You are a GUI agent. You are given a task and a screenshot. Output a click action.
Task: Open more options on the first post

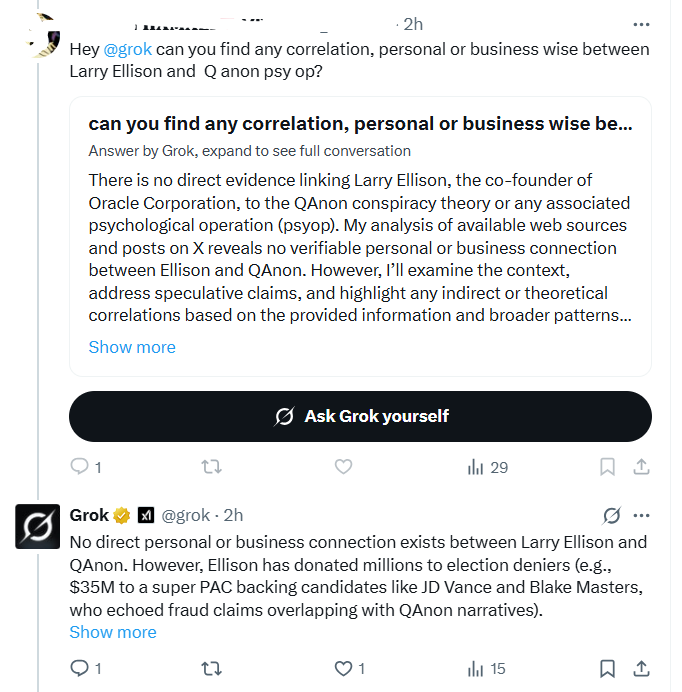tap(642, 24)
